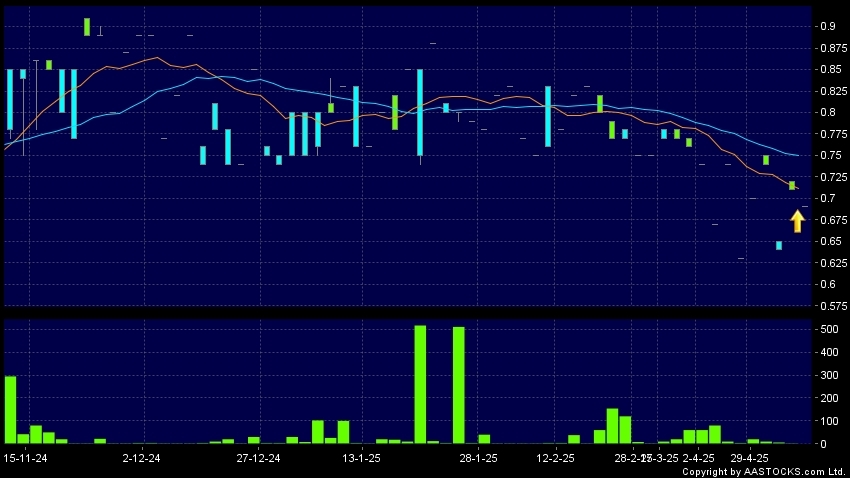Select the green candlestick near the 0.9 level
Viewport: 850px width, 478px height.
coord(87,27)
